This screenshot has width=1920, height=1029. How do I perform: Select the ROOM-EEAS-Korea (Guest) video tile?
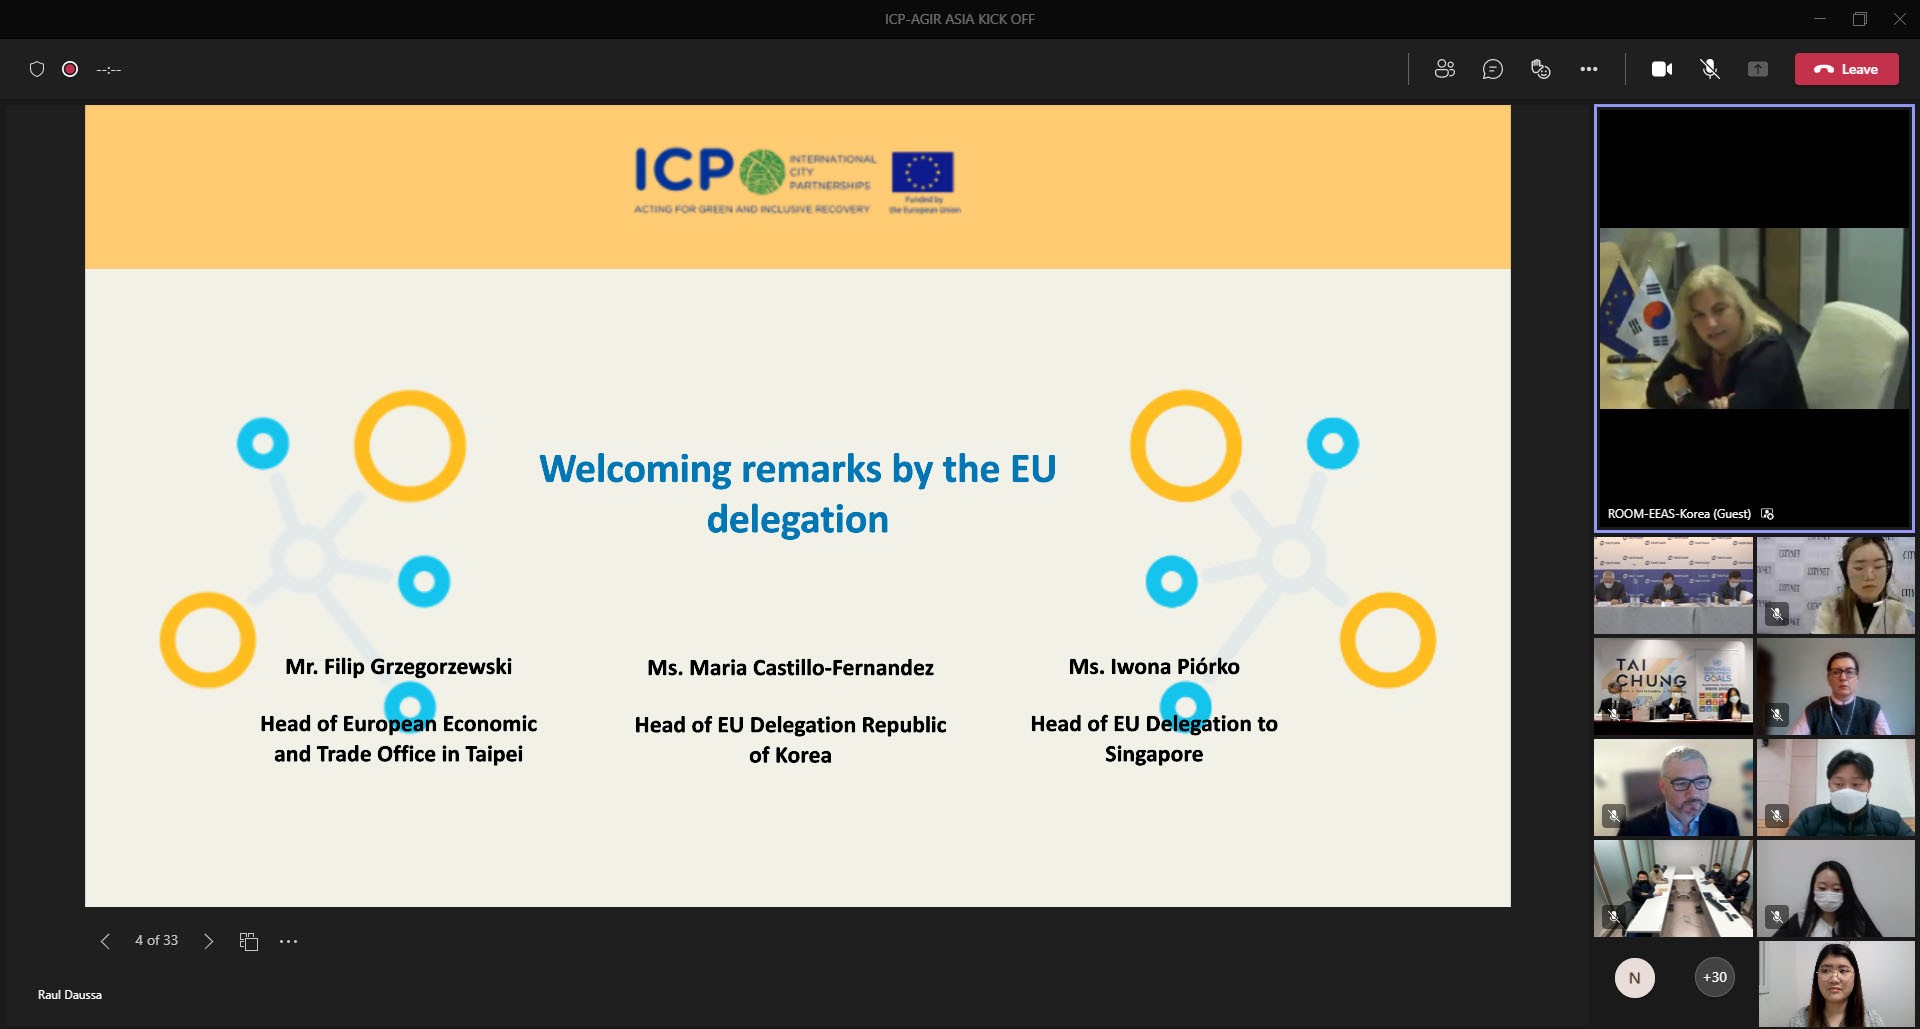[1754, 318]
